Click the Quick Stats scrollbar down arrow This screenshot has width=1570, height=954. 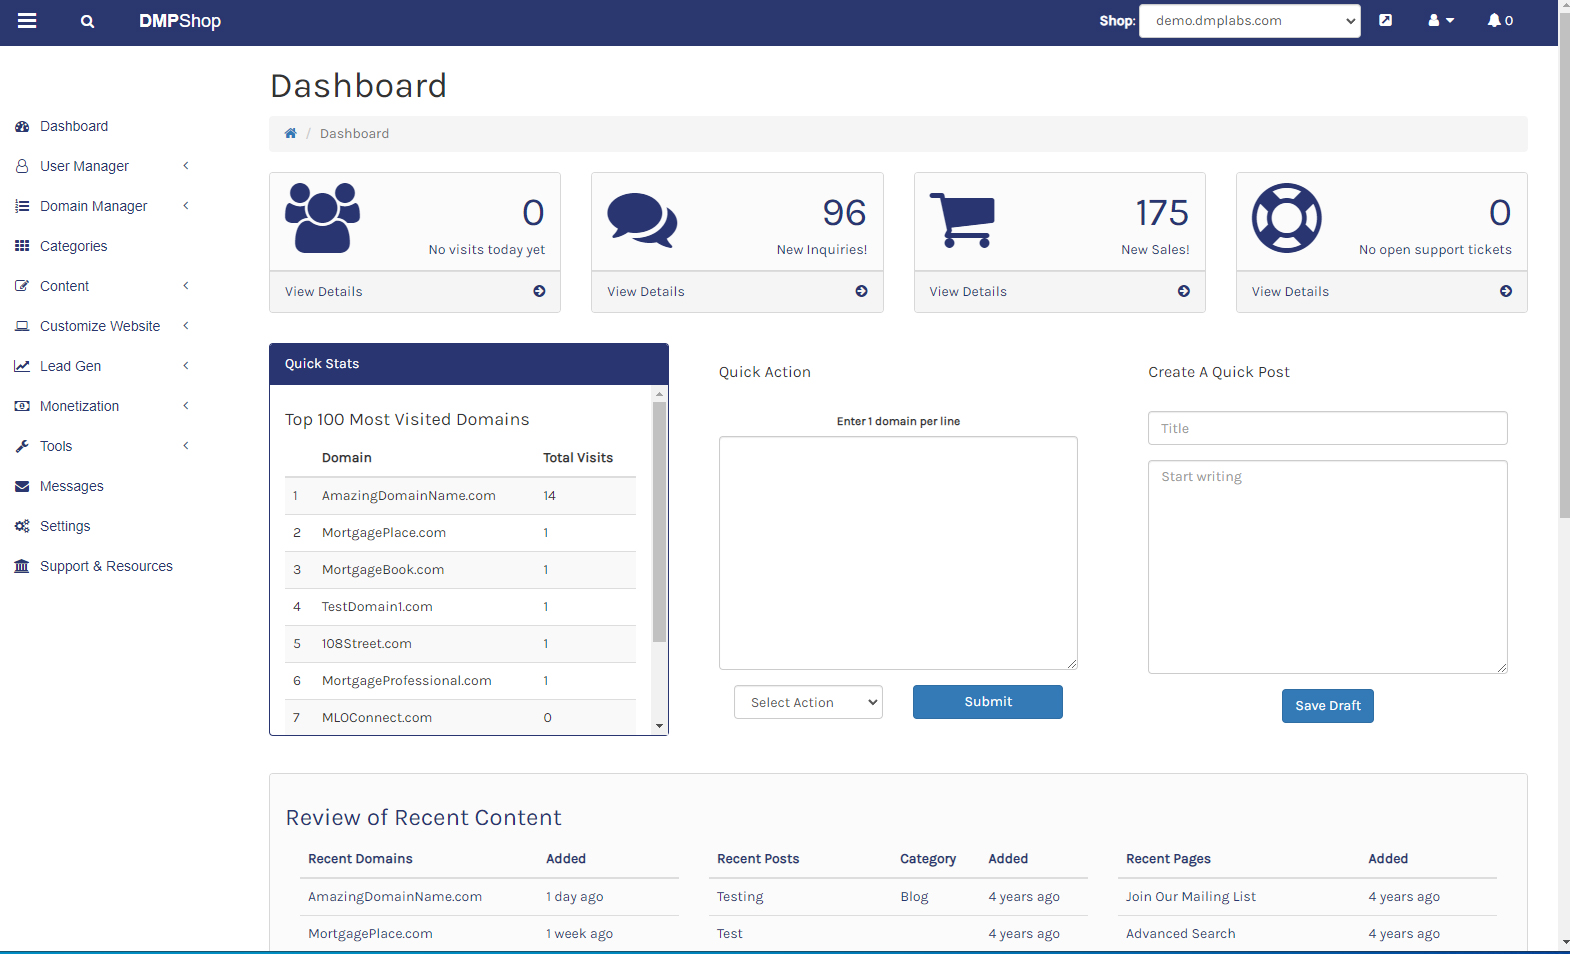coord(659,726)
